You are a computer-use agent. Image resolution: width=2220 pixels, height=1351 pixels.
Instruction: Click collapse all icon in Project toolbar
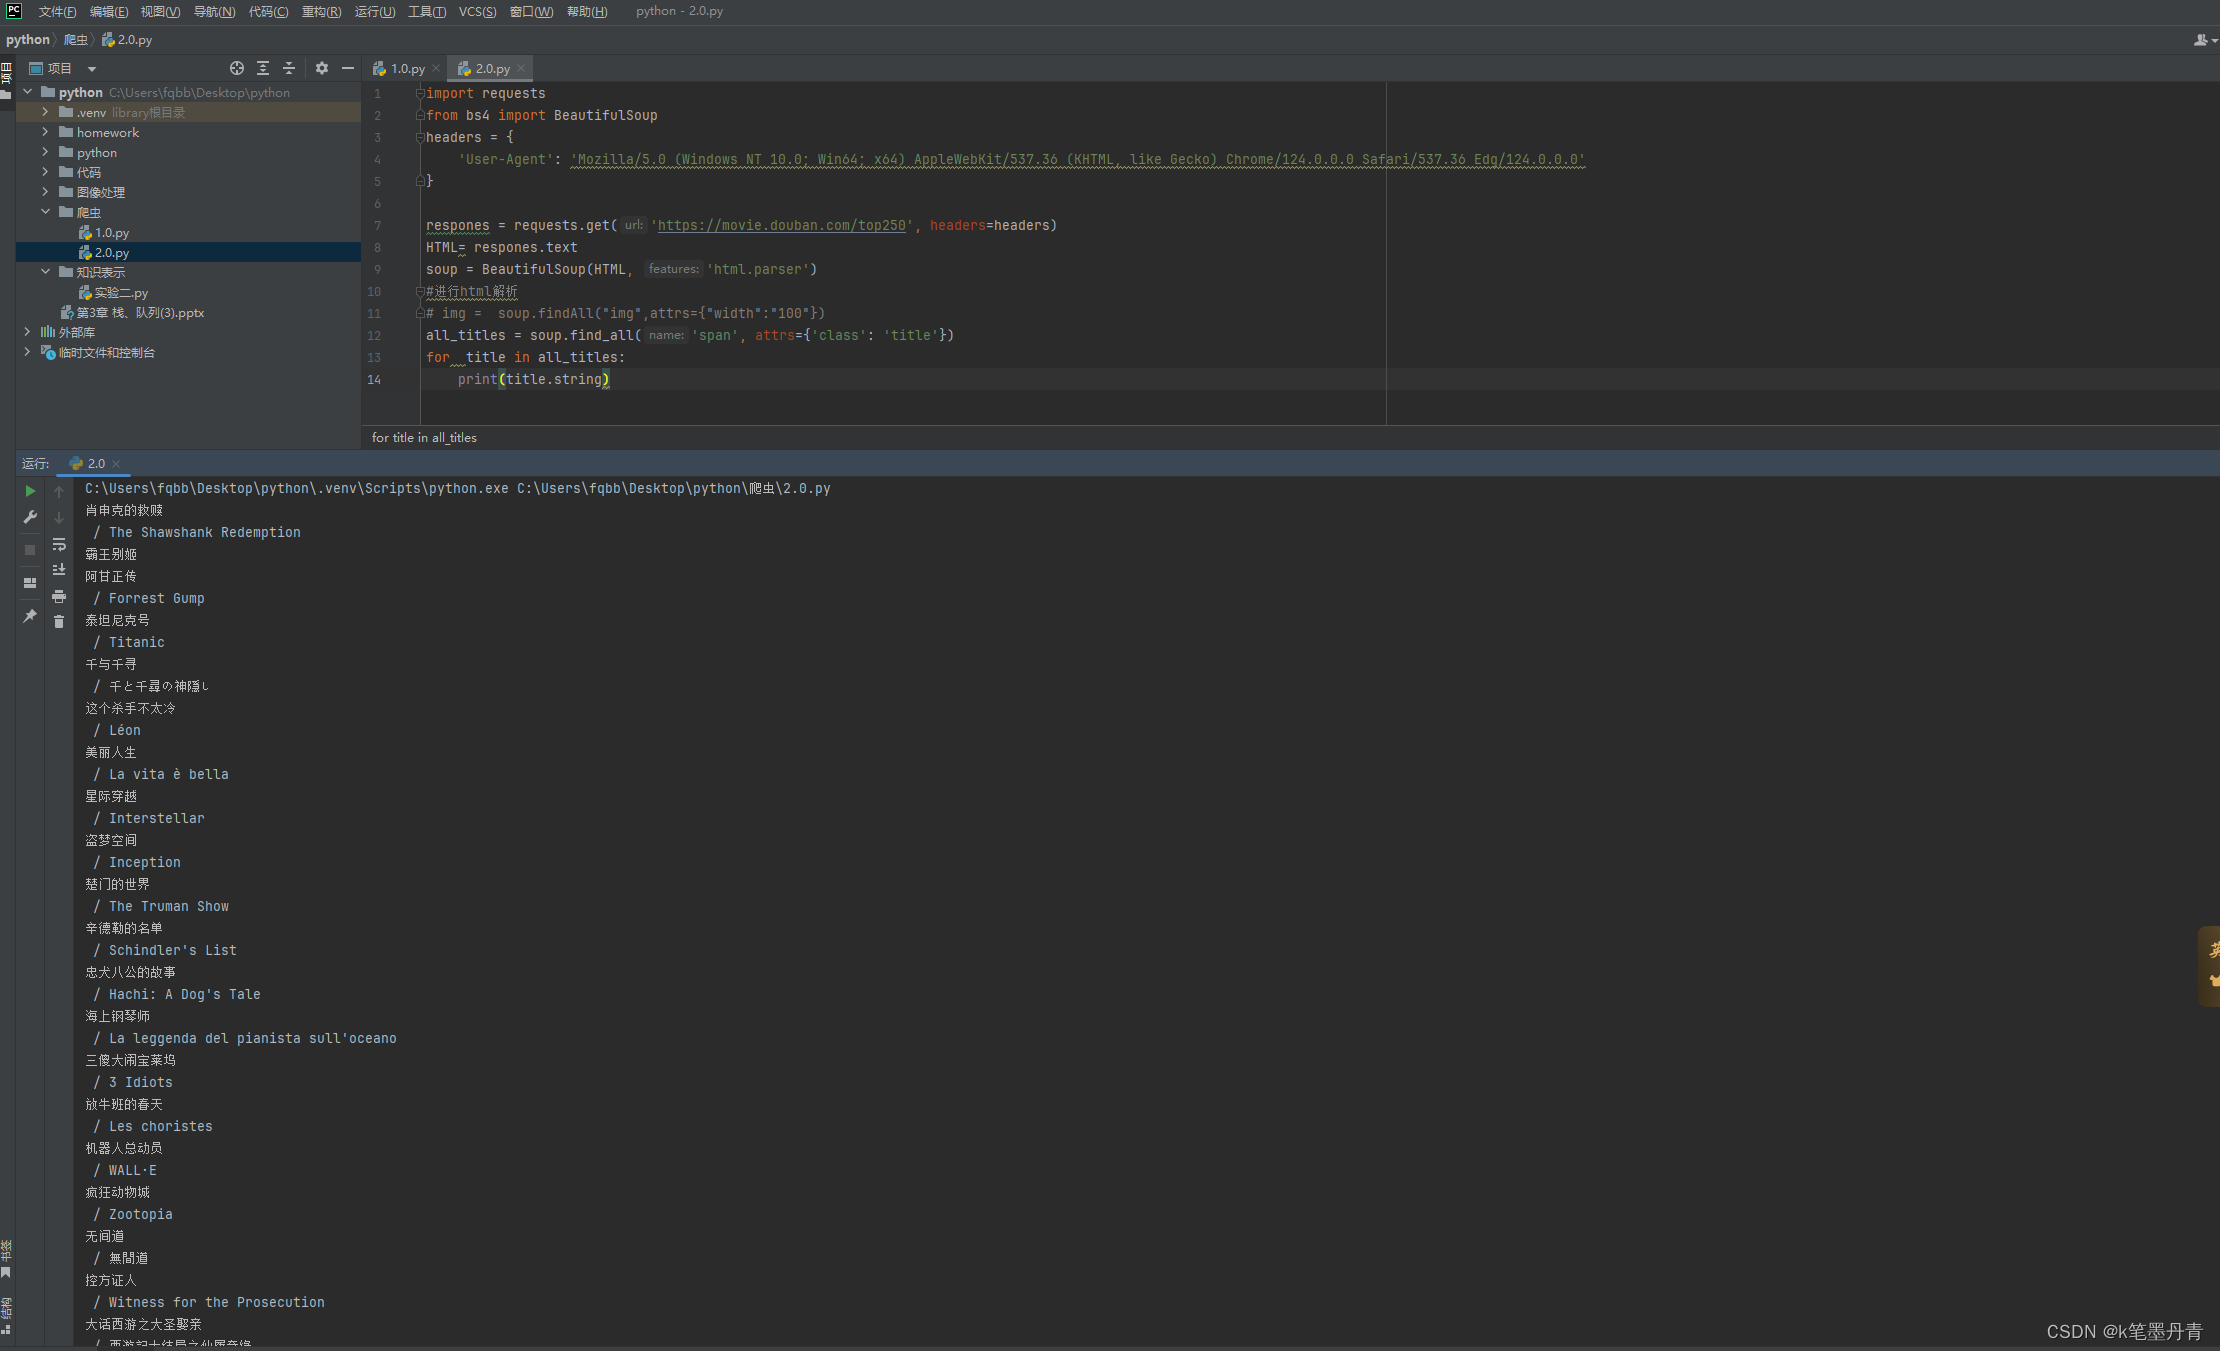[289, 68]
